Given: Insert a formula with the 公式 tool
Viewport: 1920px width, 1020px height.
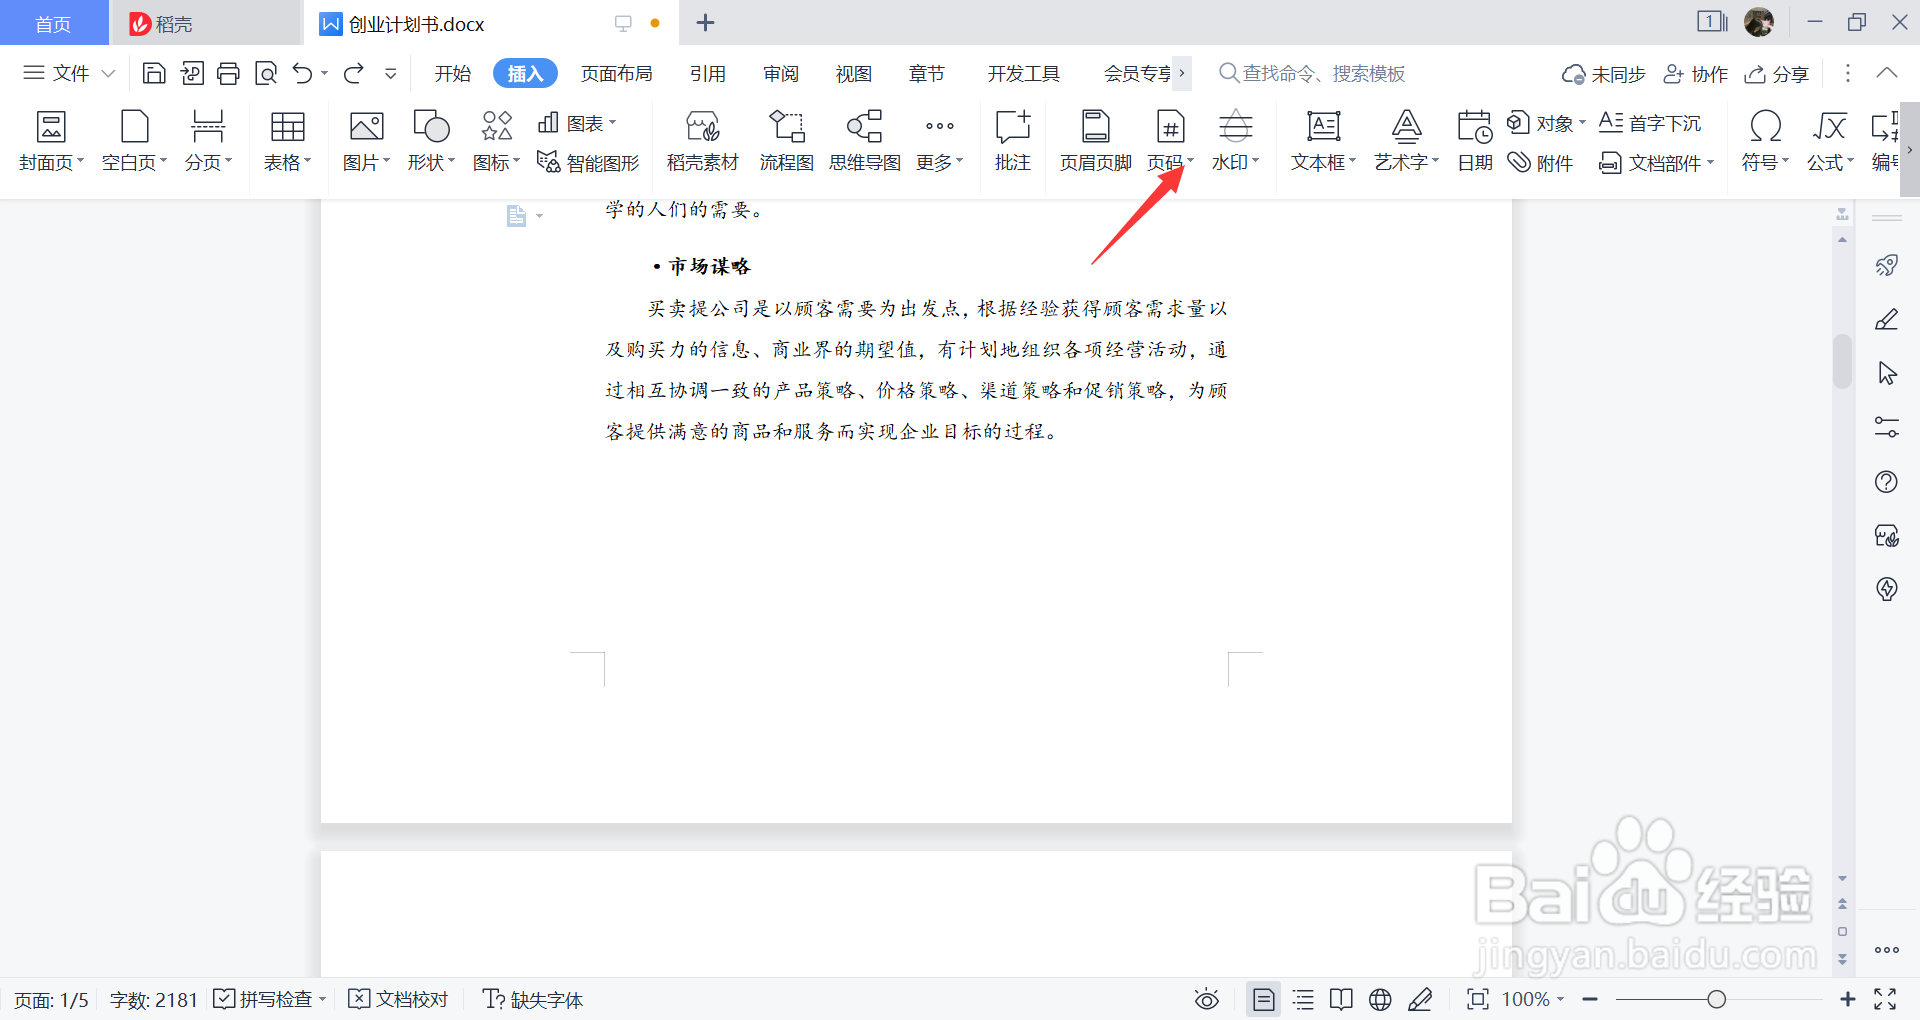Looking at the screenshot, I should pos(1829,140).
